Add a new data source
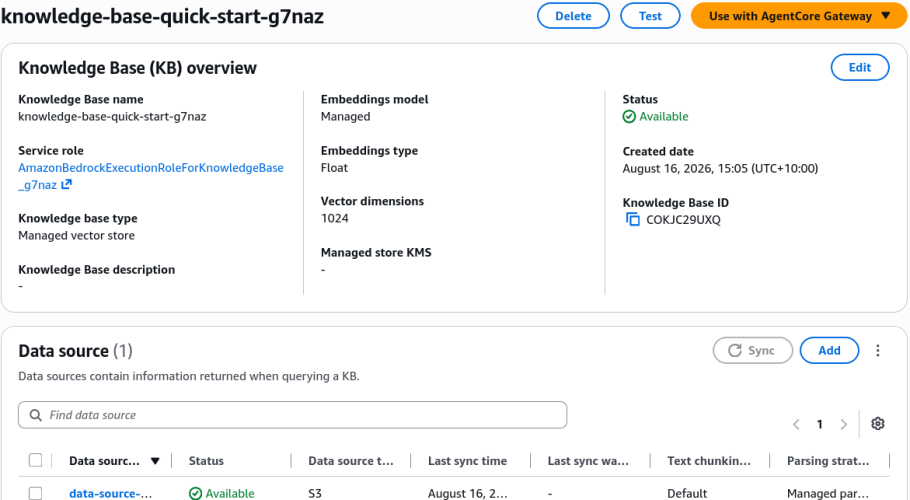This screenshot has width=910, height=500. tap(829, 350)
